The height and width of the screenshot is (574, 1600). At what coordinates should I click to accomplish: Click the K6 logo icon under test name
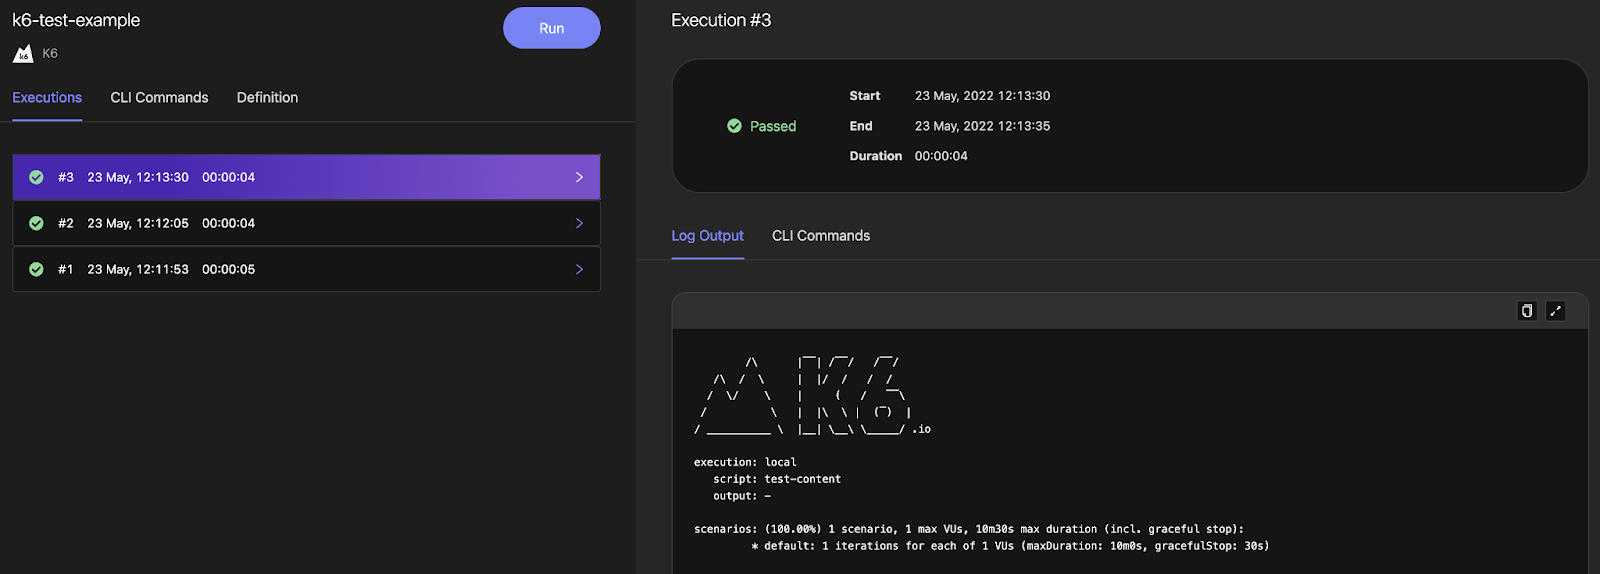click(x=23, y=54)
